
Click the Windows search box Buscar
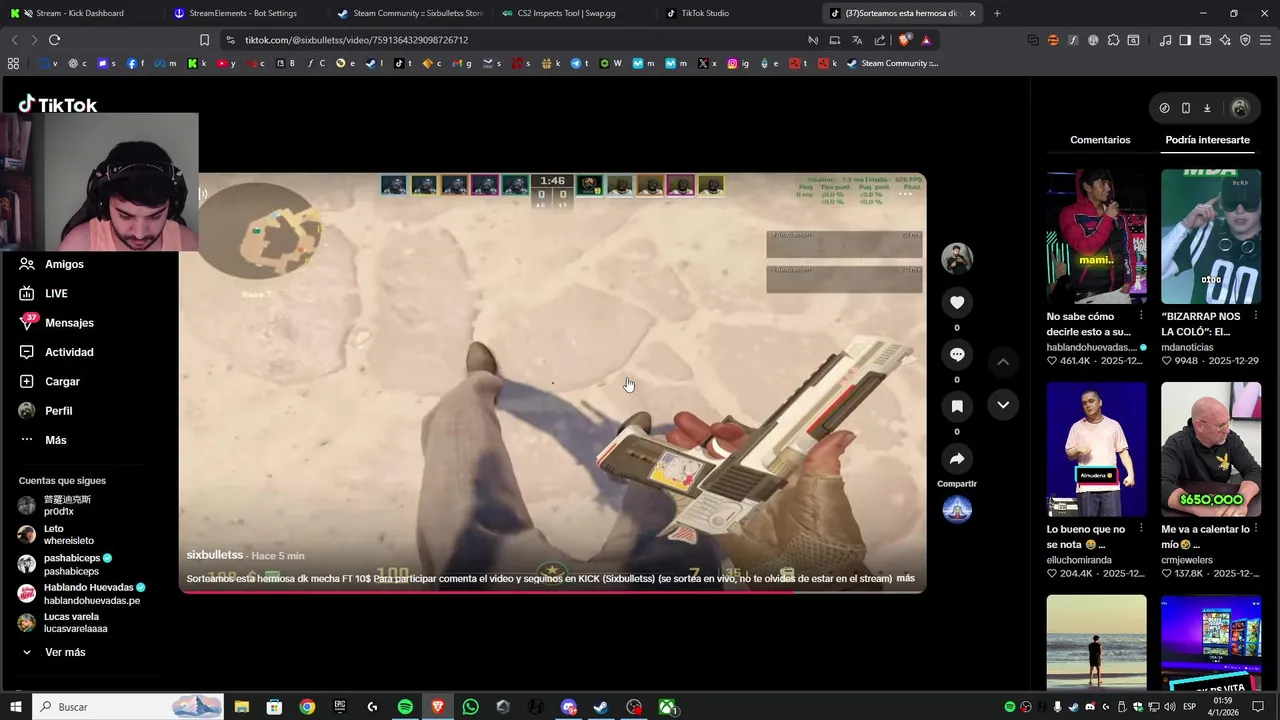[x=129, y=707]
